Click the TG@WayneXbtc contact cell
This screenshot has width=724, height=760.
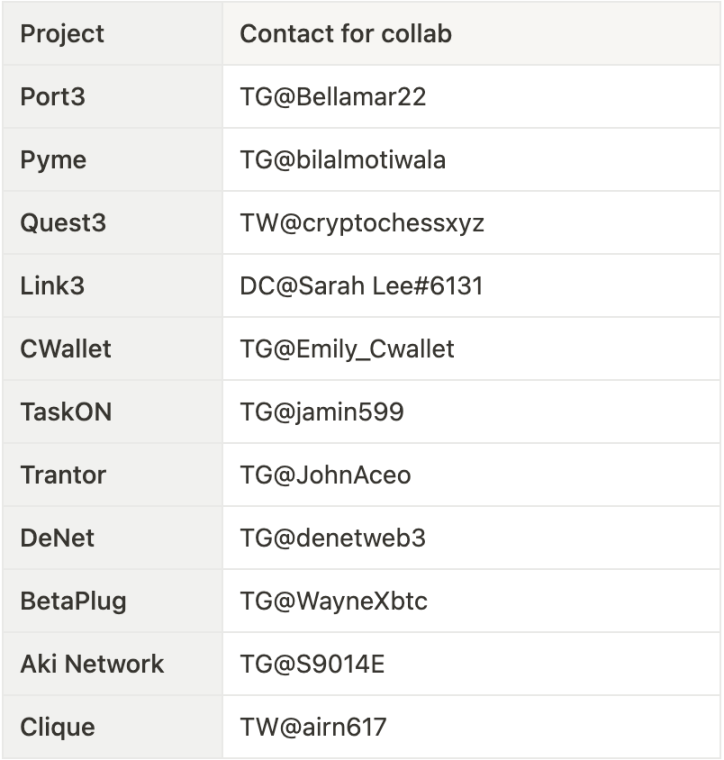point(334,601)
